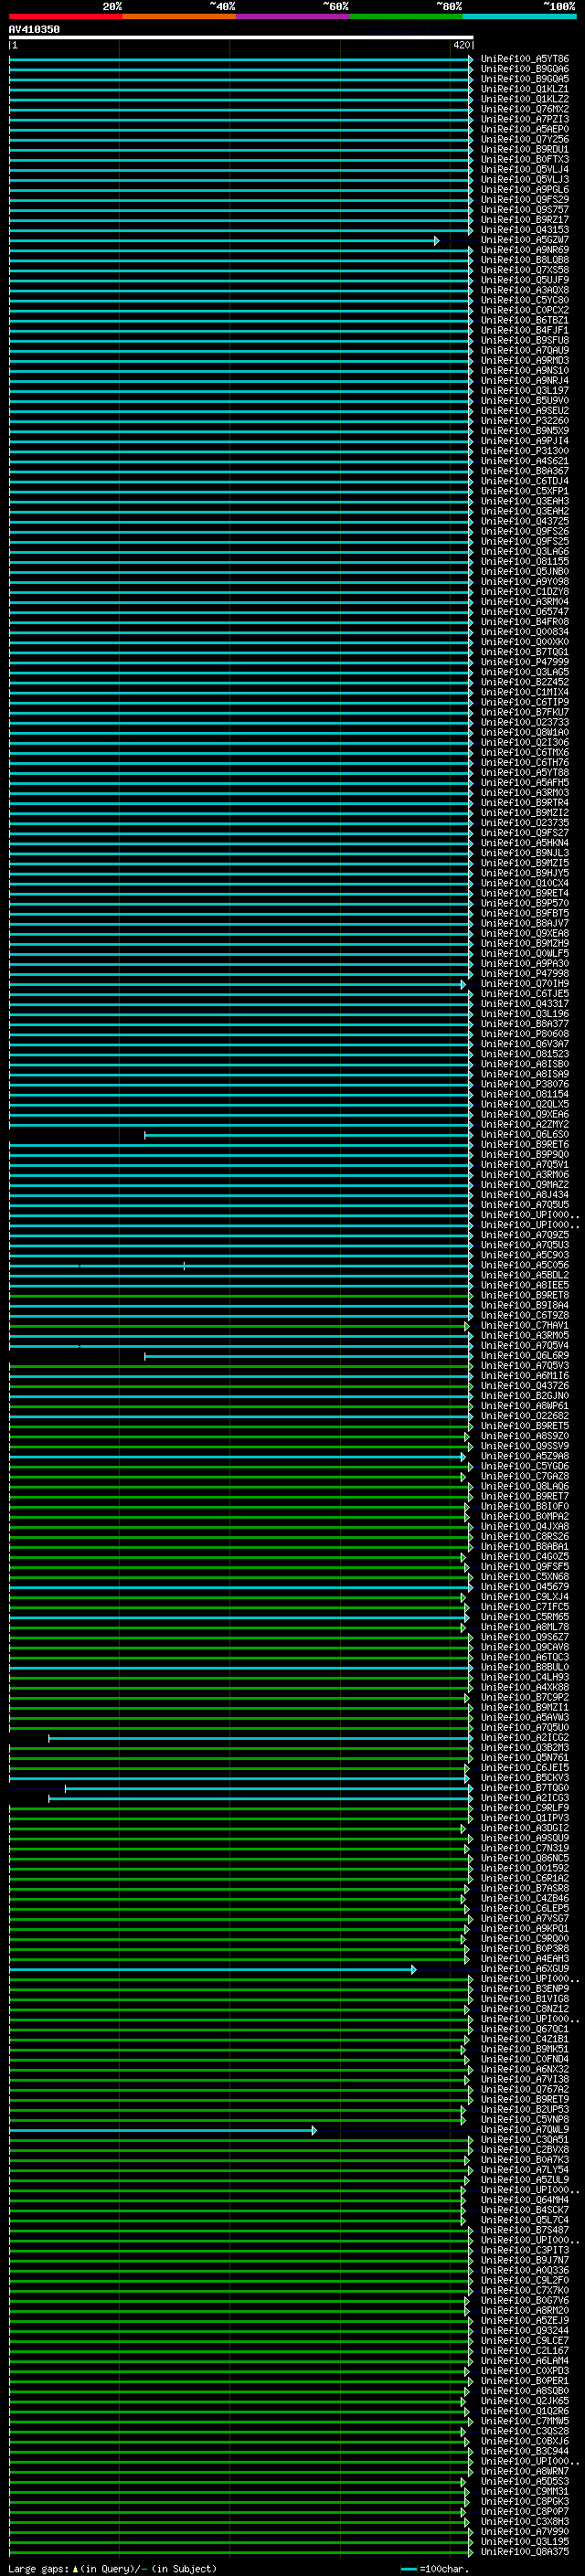Open hit UniRef100_A7PZI3
Screen dimensions: 585x2576
tap(525, 119)
